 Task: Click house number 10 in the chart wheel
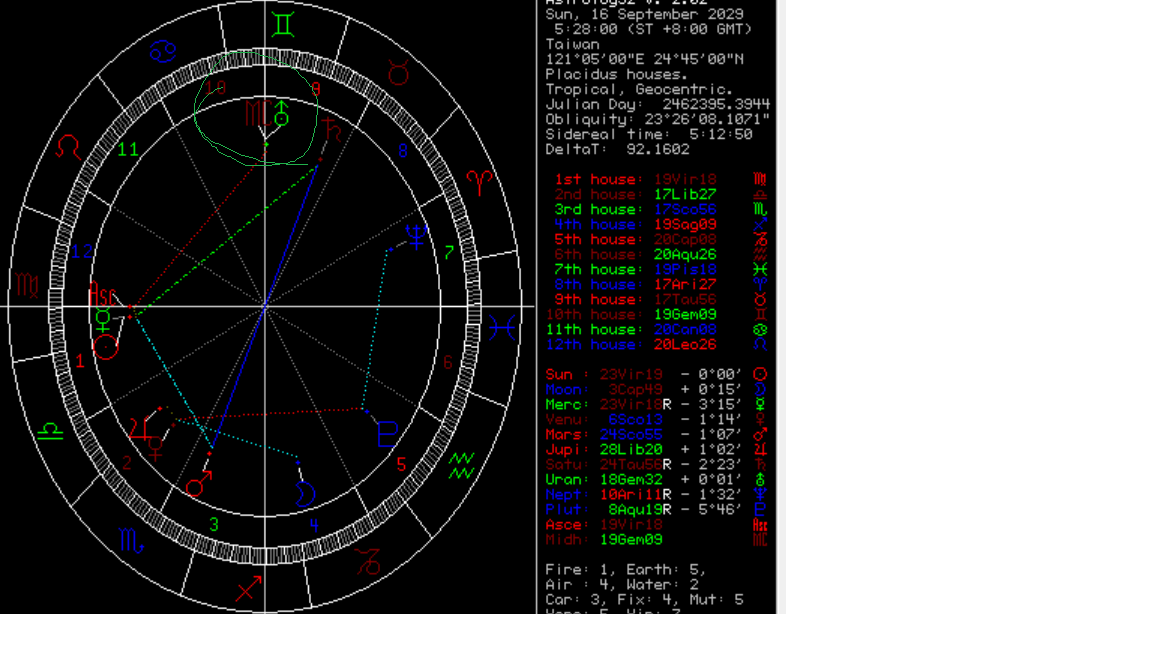tap(215, 88)
